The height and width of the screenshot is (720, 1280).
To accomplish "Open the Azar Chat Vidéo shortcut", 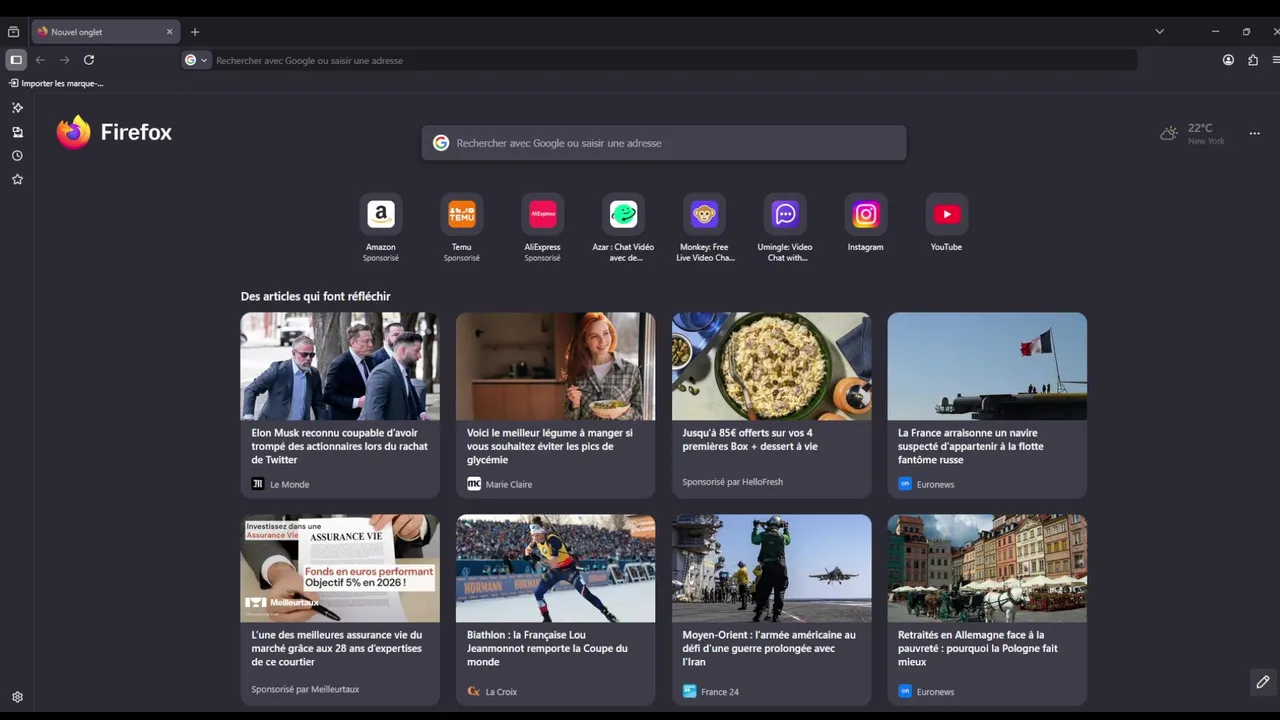I will click(x=623, y=227).
